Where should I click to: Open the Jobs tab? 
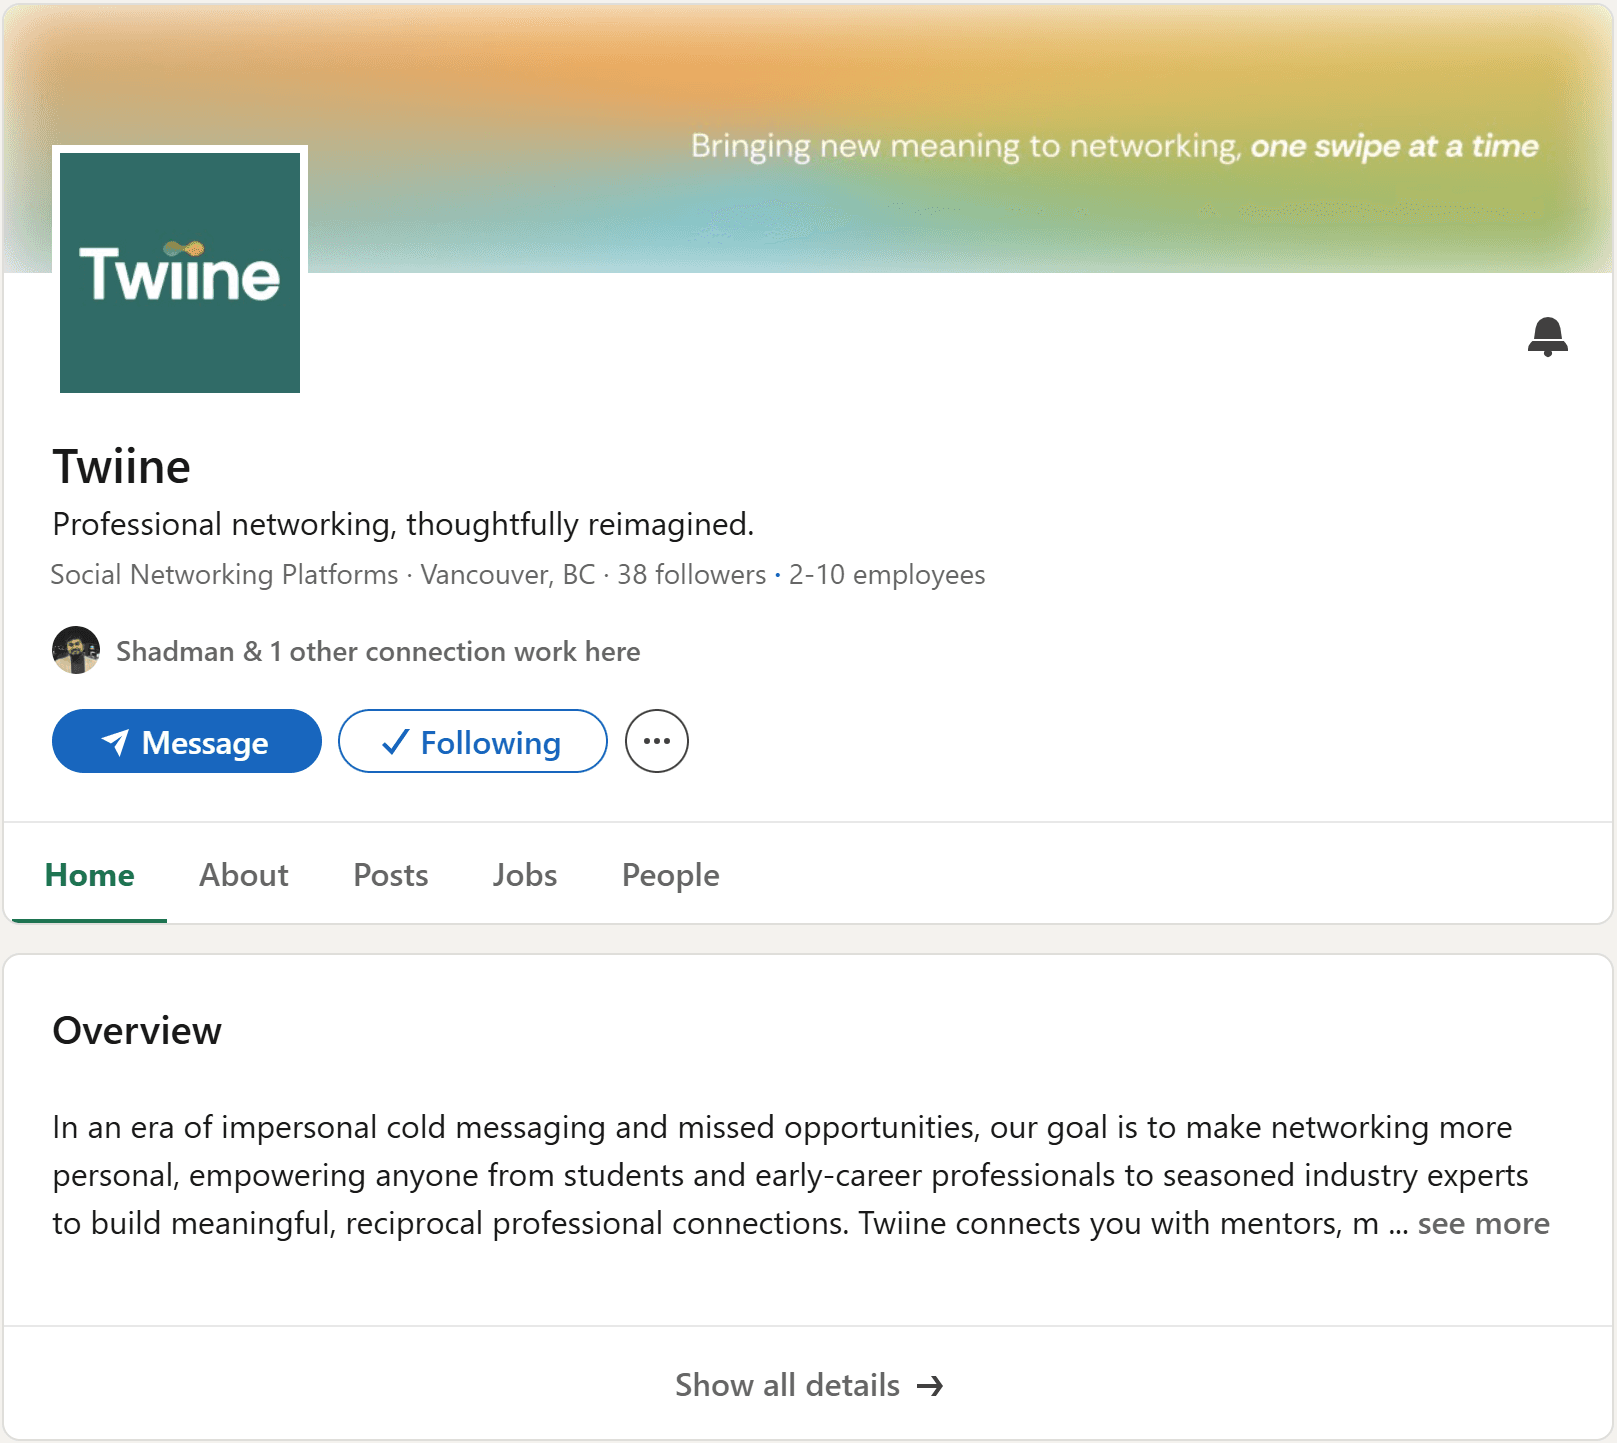525,875
